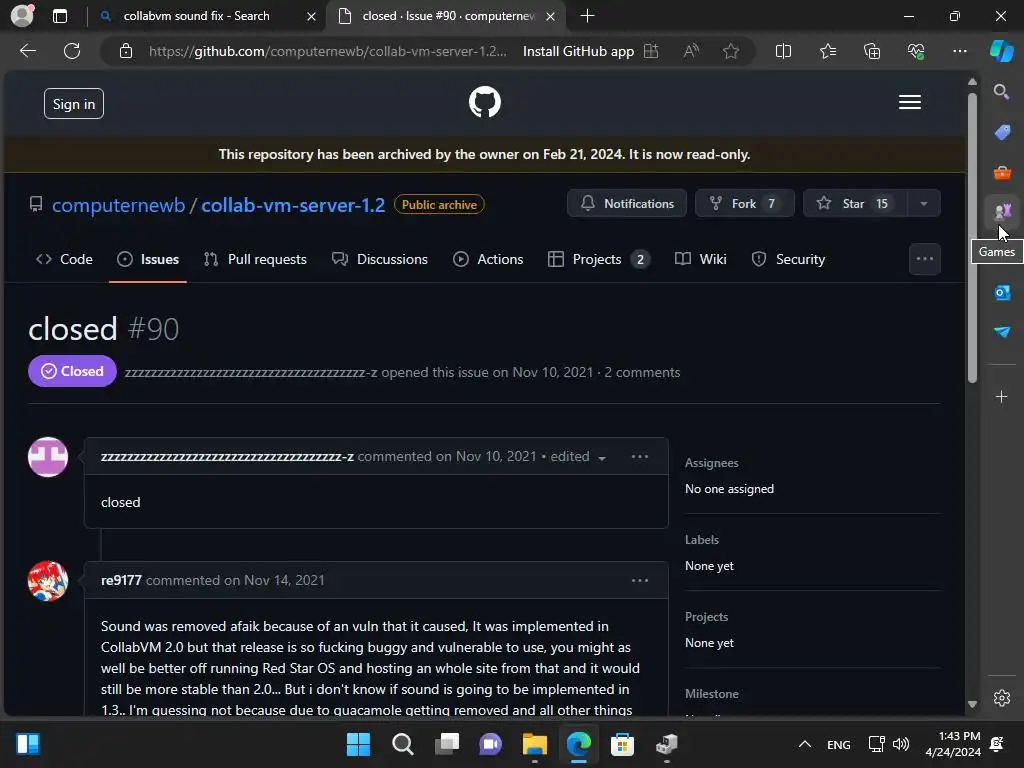Viewport: 1024px width, 768px height.
Task: Open the issue author's profile link in header
Action: click(x=251, y=373)
